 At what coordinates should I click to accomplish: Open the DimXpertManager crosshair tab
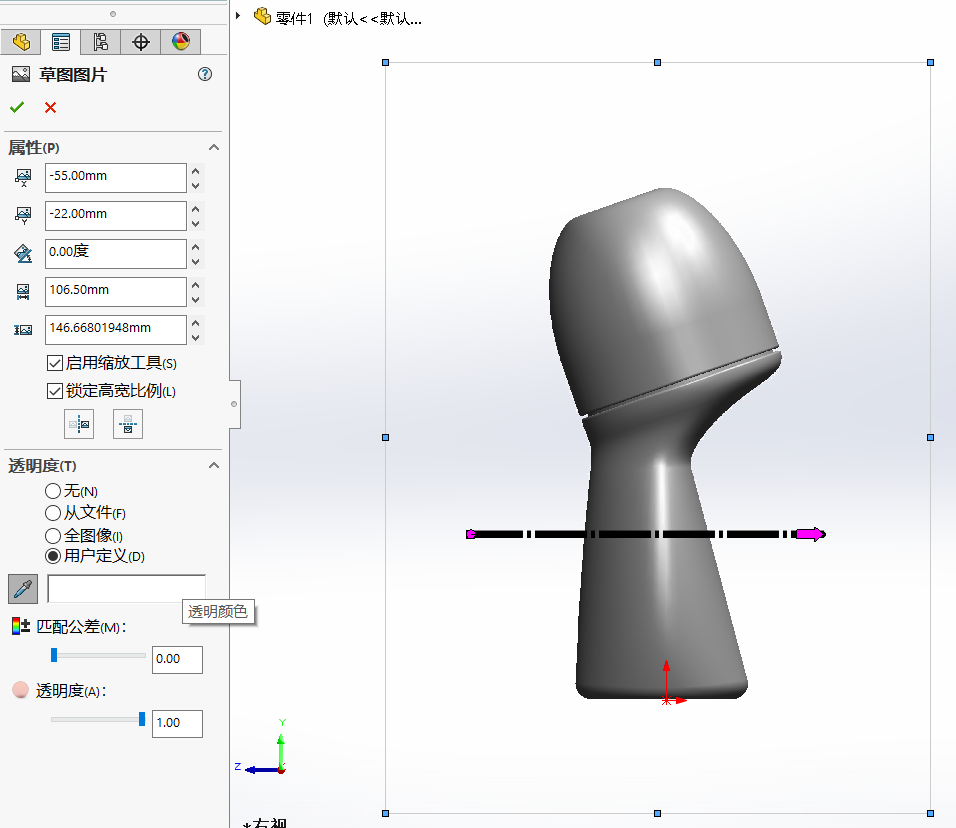141,42
